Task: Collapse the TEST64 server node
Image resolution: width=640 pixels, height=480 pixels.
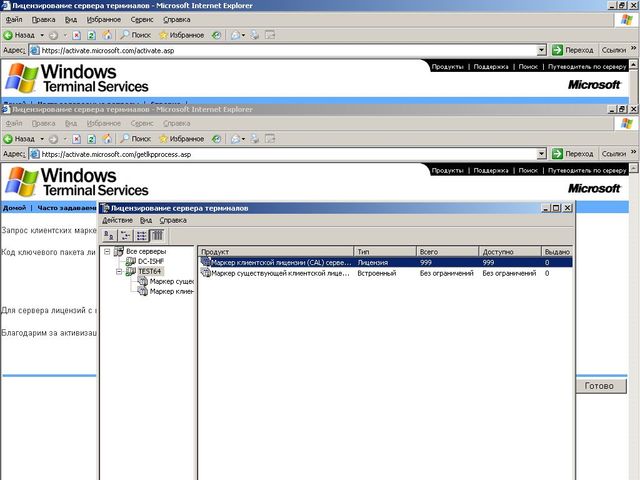Action: click(119, 271)
